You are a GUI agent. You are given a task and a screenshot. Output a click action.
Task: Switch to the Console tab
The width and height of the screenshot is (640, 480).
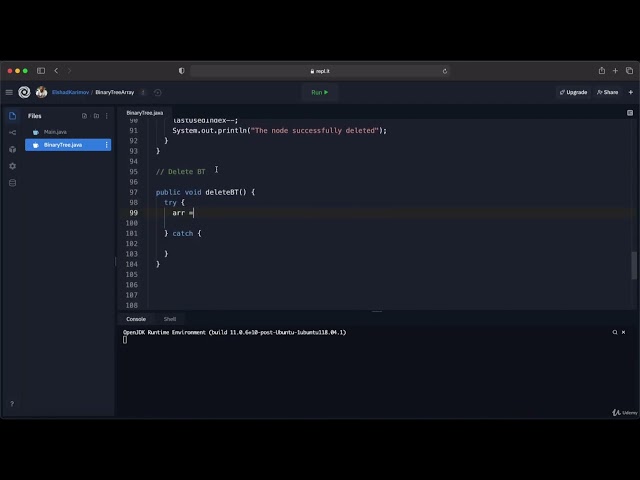click(136, 319)
